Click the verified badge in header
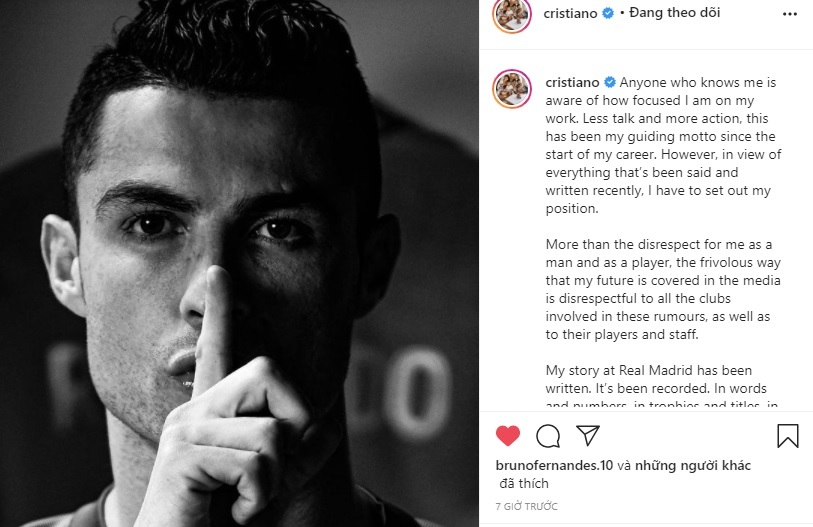This screenshot has width=813, height=527. 608,13
